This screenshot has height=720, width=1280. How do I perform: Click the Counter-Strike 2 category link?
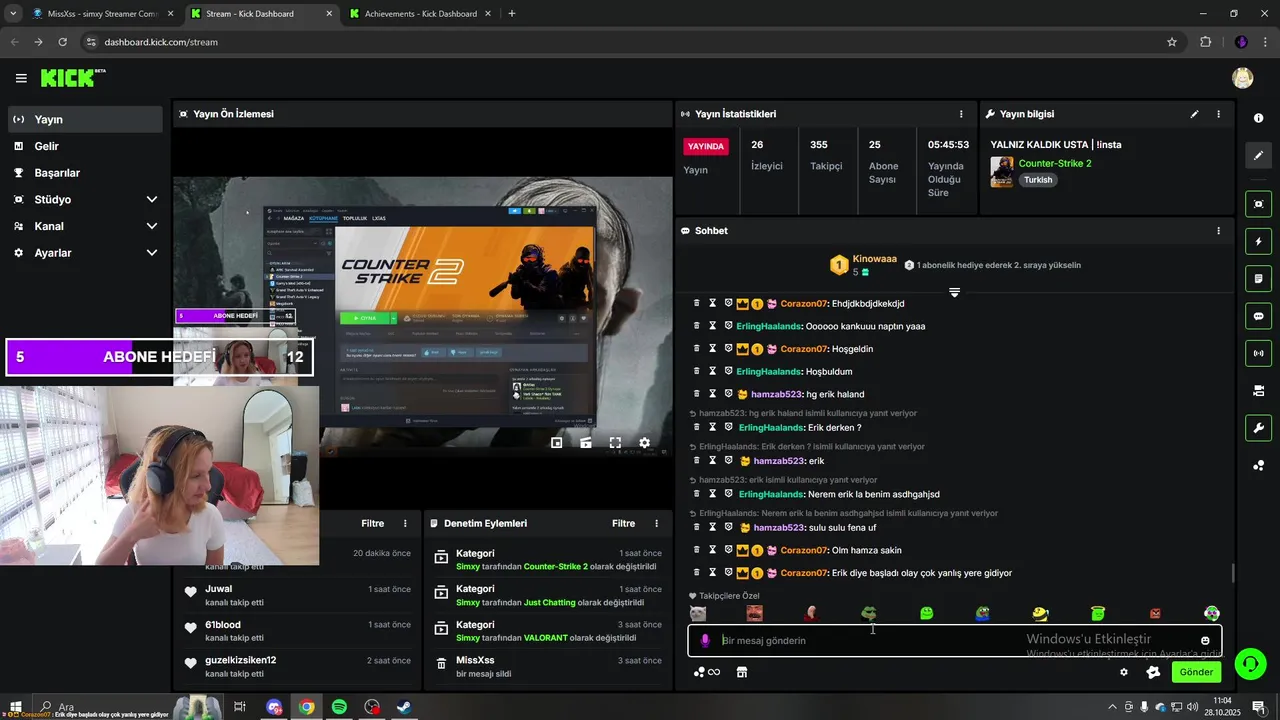click(x=1055, y=163)
